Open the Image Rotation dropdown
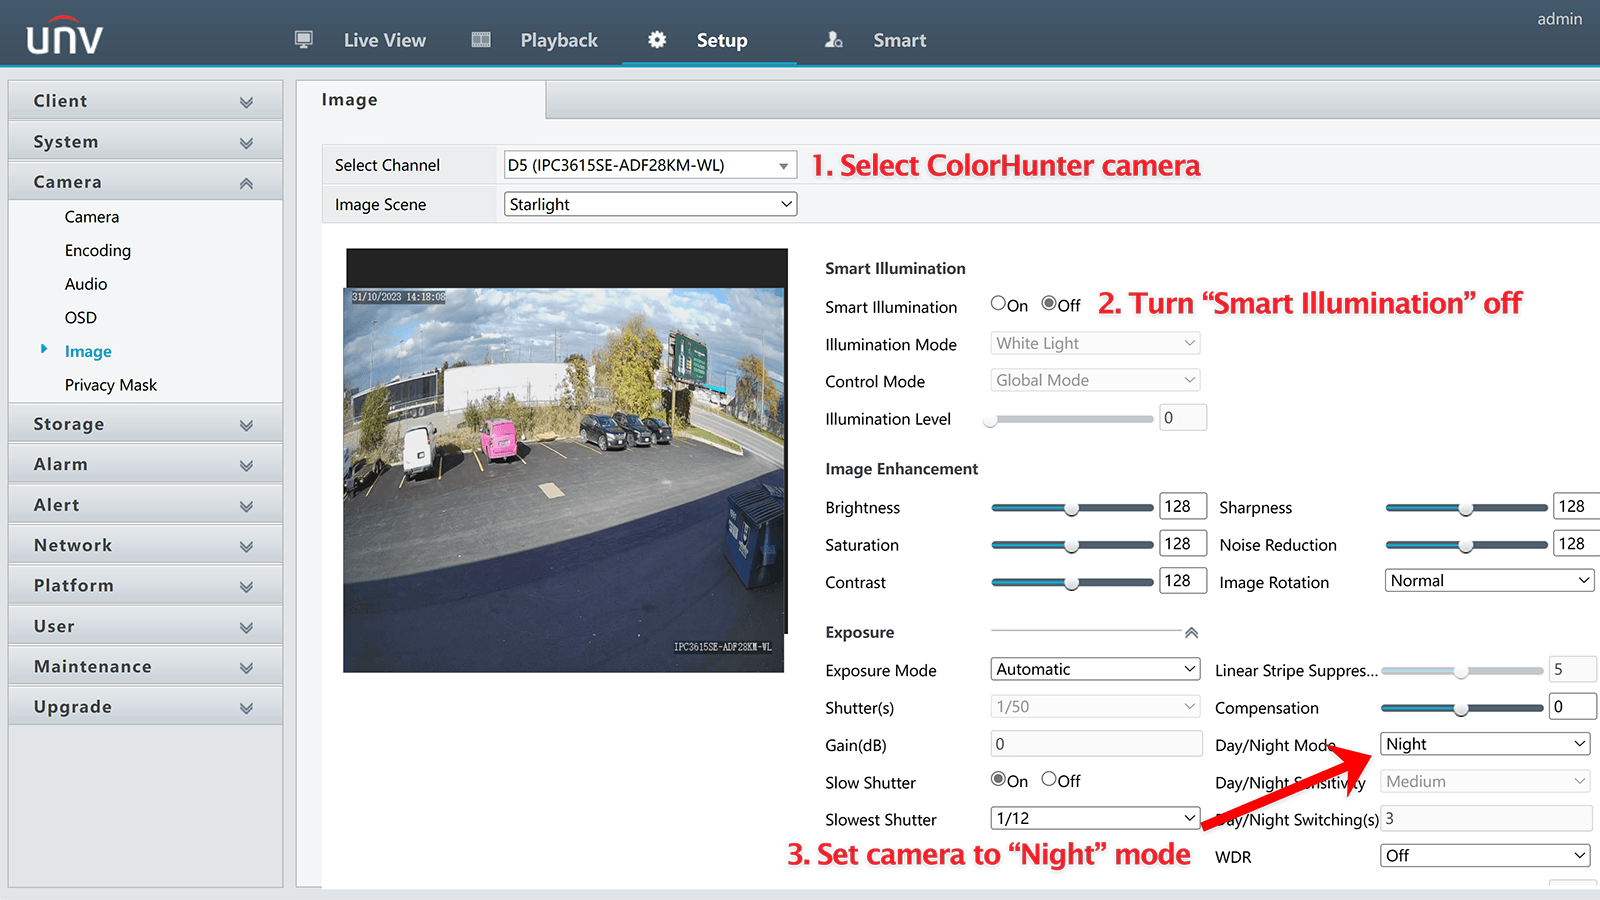Screen dimensions: 1600x900 point(1489,581)
